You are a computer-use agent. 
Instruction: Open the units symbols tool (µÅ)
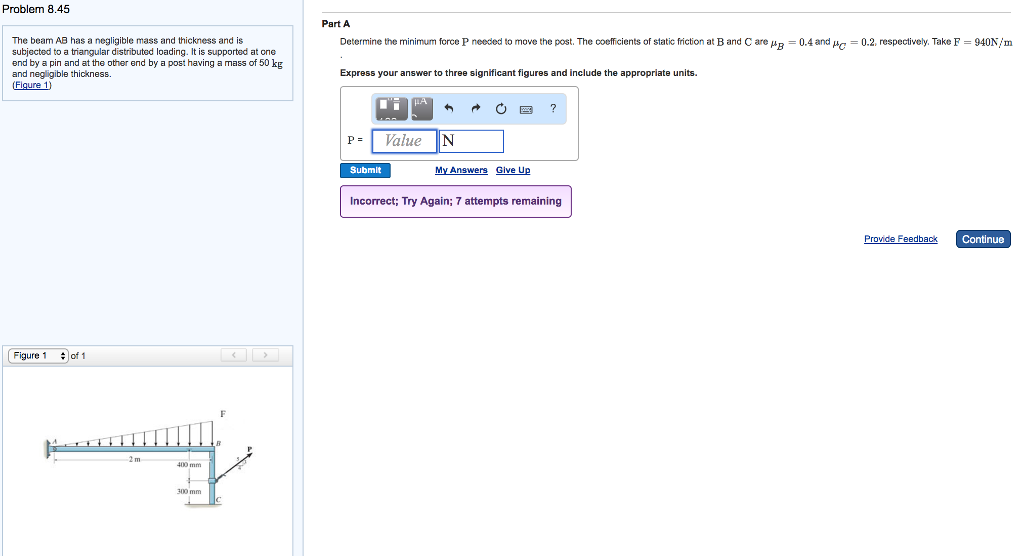click(422, 108)
